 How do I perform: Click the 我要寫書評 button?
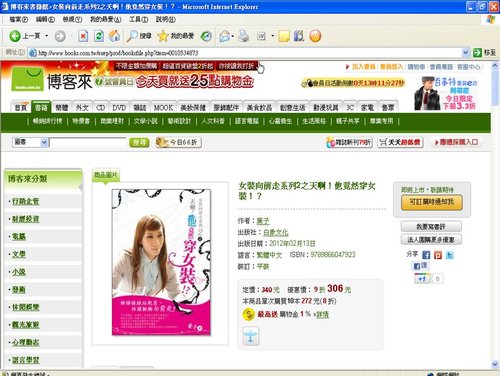[x=431, y=227]
